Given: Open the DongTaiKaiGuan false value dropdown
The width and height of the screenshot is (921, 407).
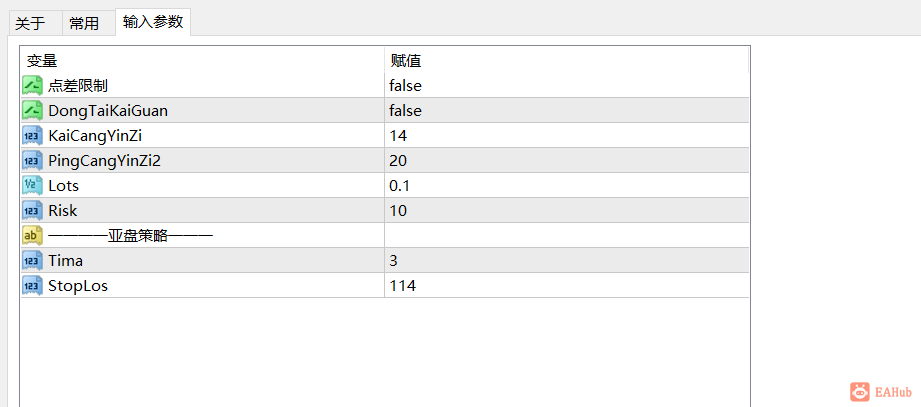Looking at the screenshot, I should tap(567, 110).
